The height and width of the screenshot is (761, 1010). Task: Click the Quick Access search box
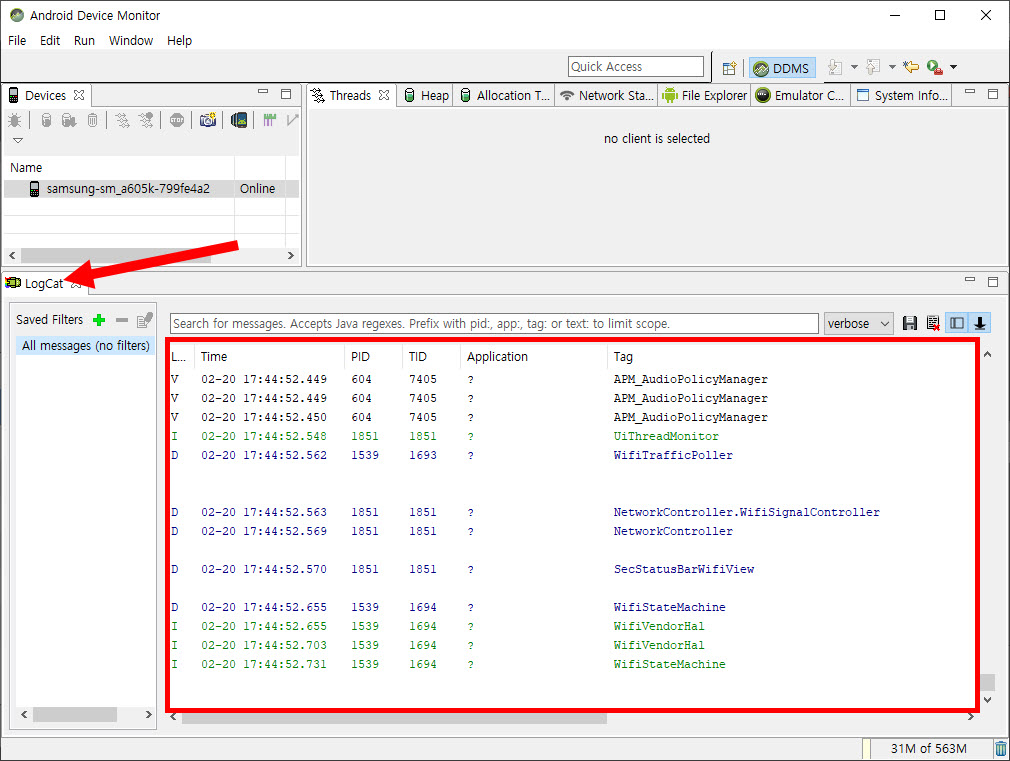pyautogui.click(x=636, y=66)
